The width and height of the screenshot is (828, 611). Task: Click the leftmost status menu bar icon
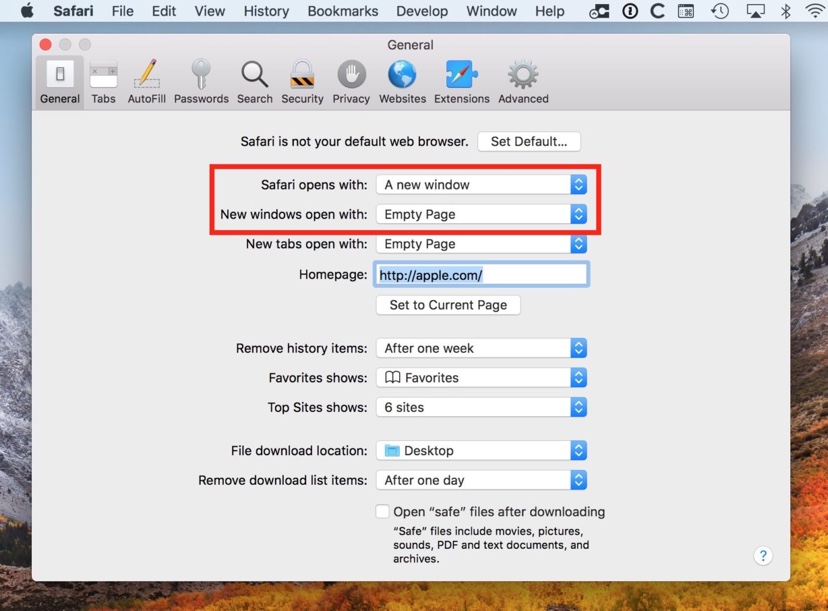[x=599, y=11]
